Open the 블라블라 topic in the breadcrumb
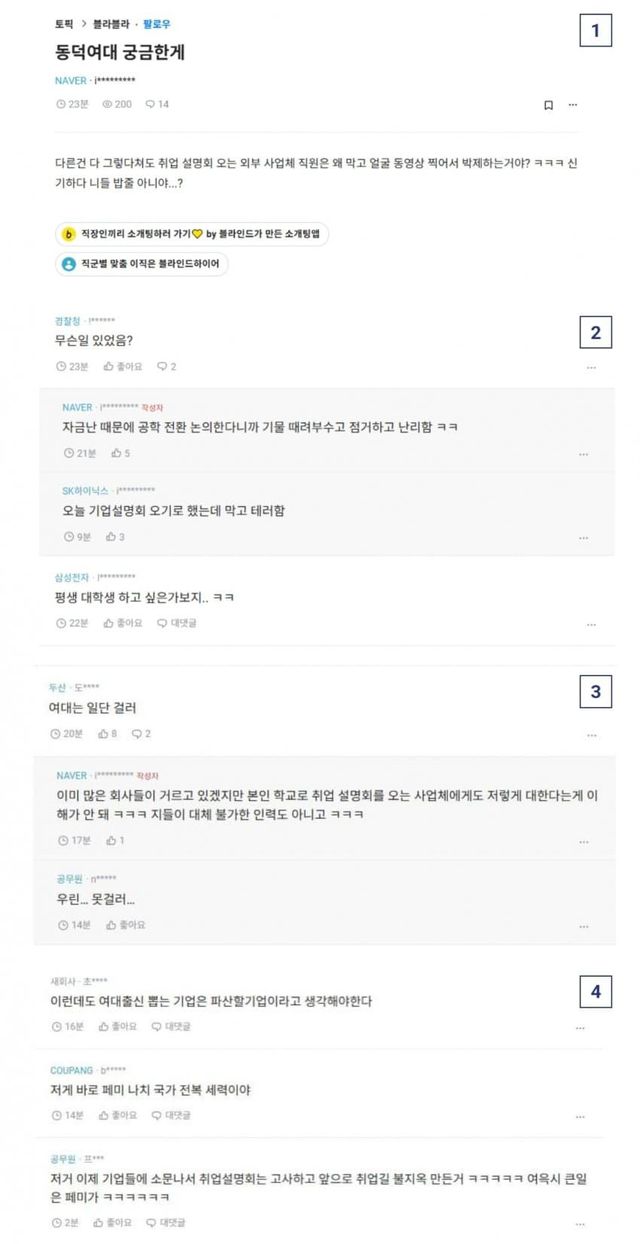Image resolution: width=640 pixels, height=1244 pixels. pos(106,24)
